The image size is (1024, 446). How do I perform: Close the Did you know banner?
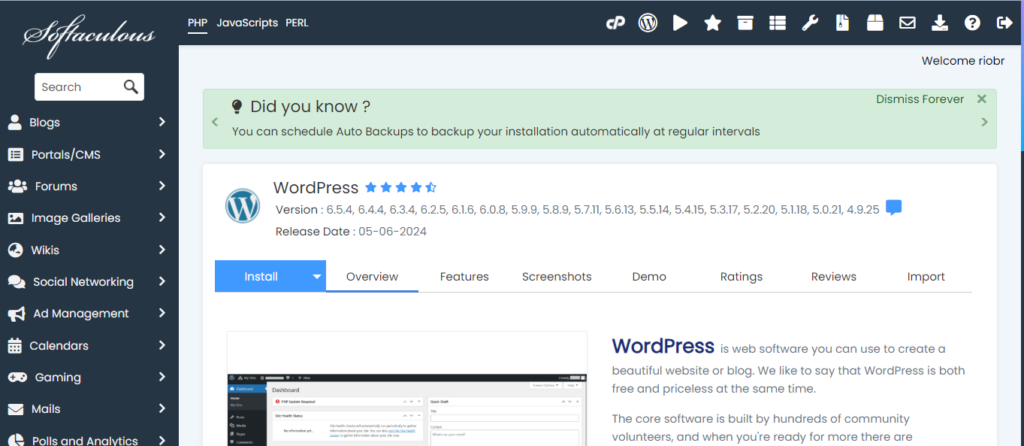982,99
